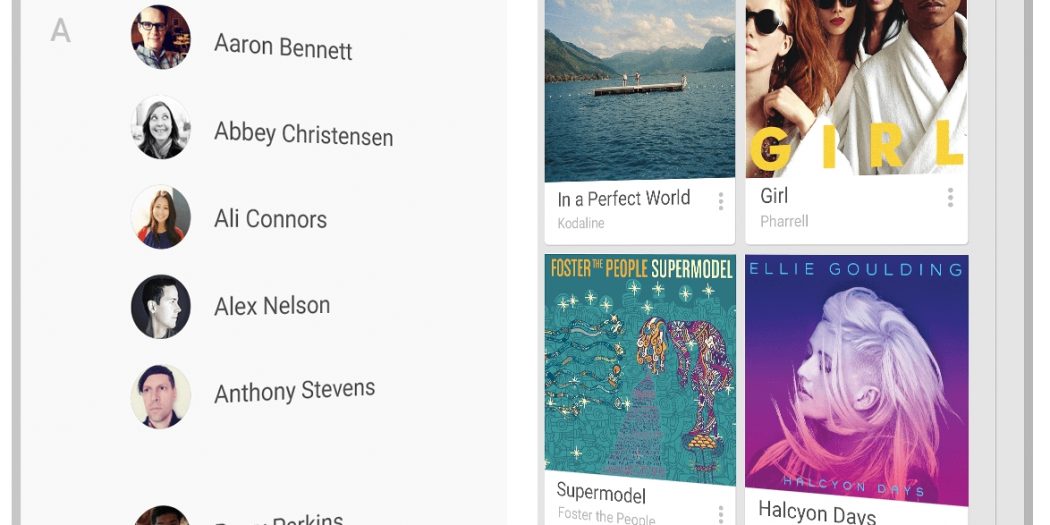Select the Pharrell artist label
The image size is (1050, 525).
coord(784,221)
